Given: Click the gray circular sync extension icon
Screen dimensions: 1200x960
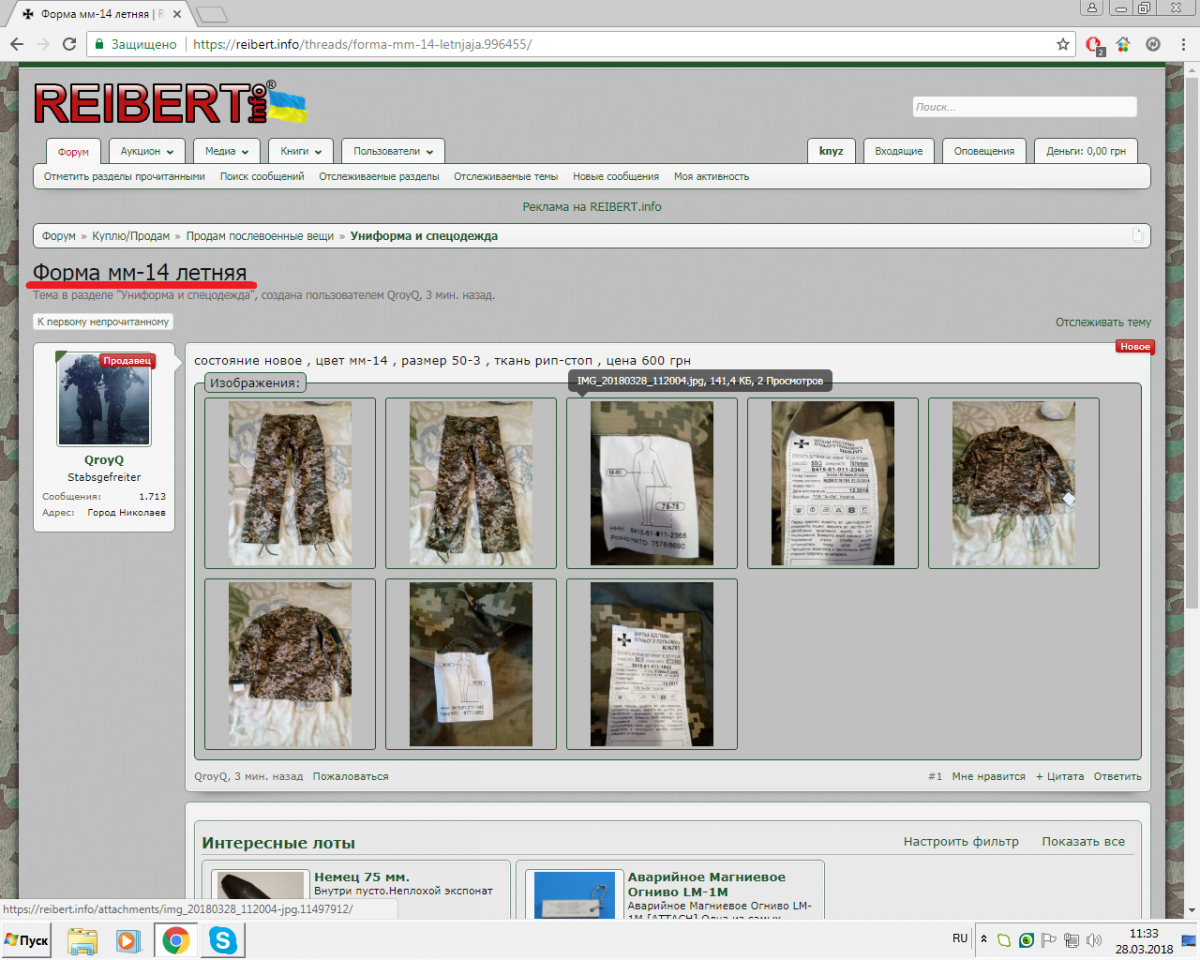Looking at the screenshot, I should click(1152, 44).
